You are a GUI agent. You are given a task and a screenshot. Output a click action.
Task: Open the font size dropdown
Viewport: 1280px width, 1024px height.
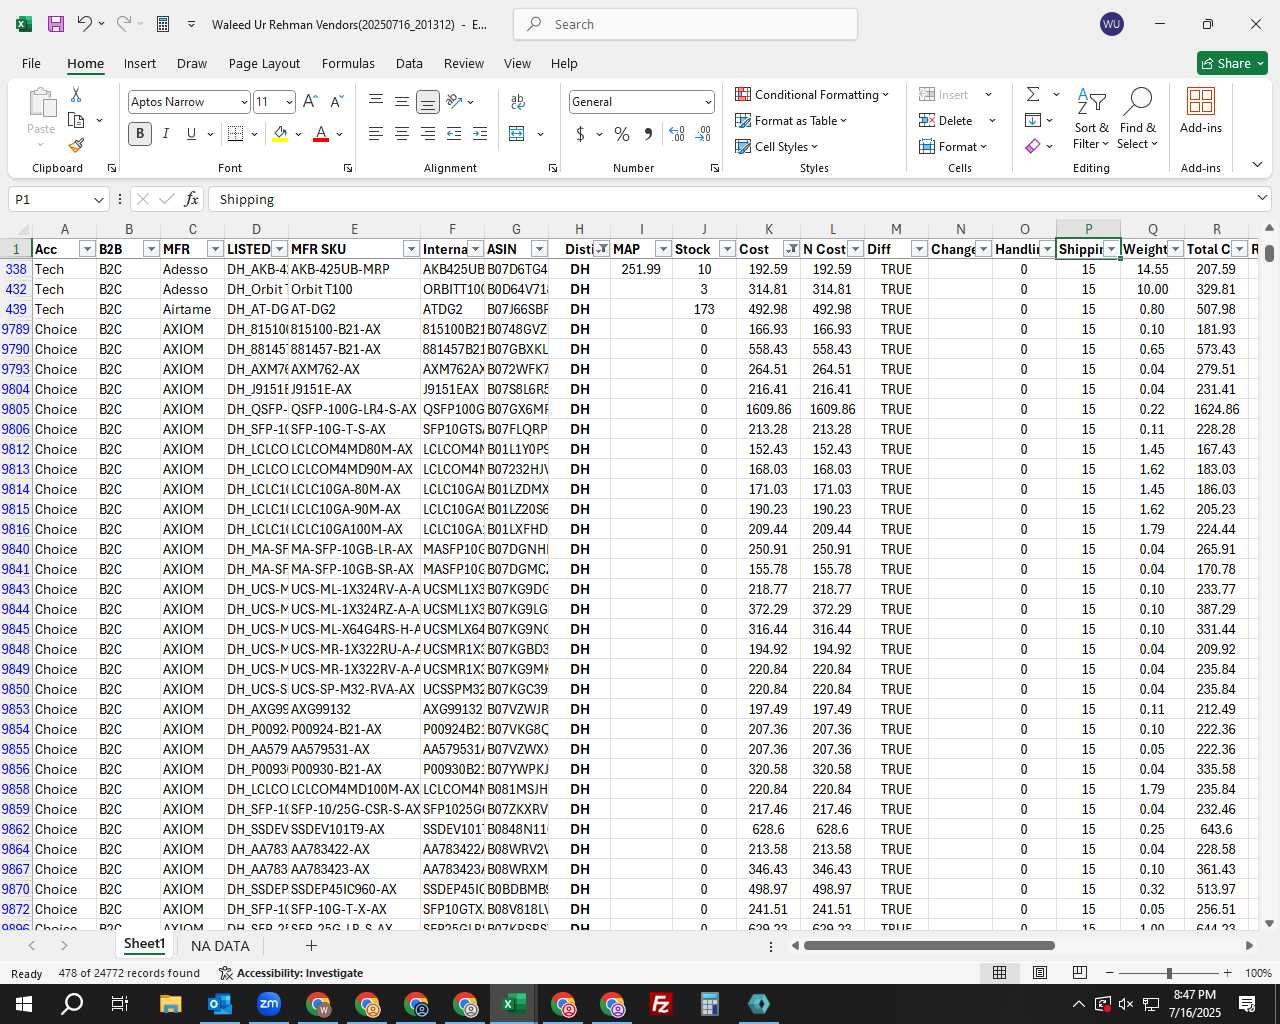(289, 102)
